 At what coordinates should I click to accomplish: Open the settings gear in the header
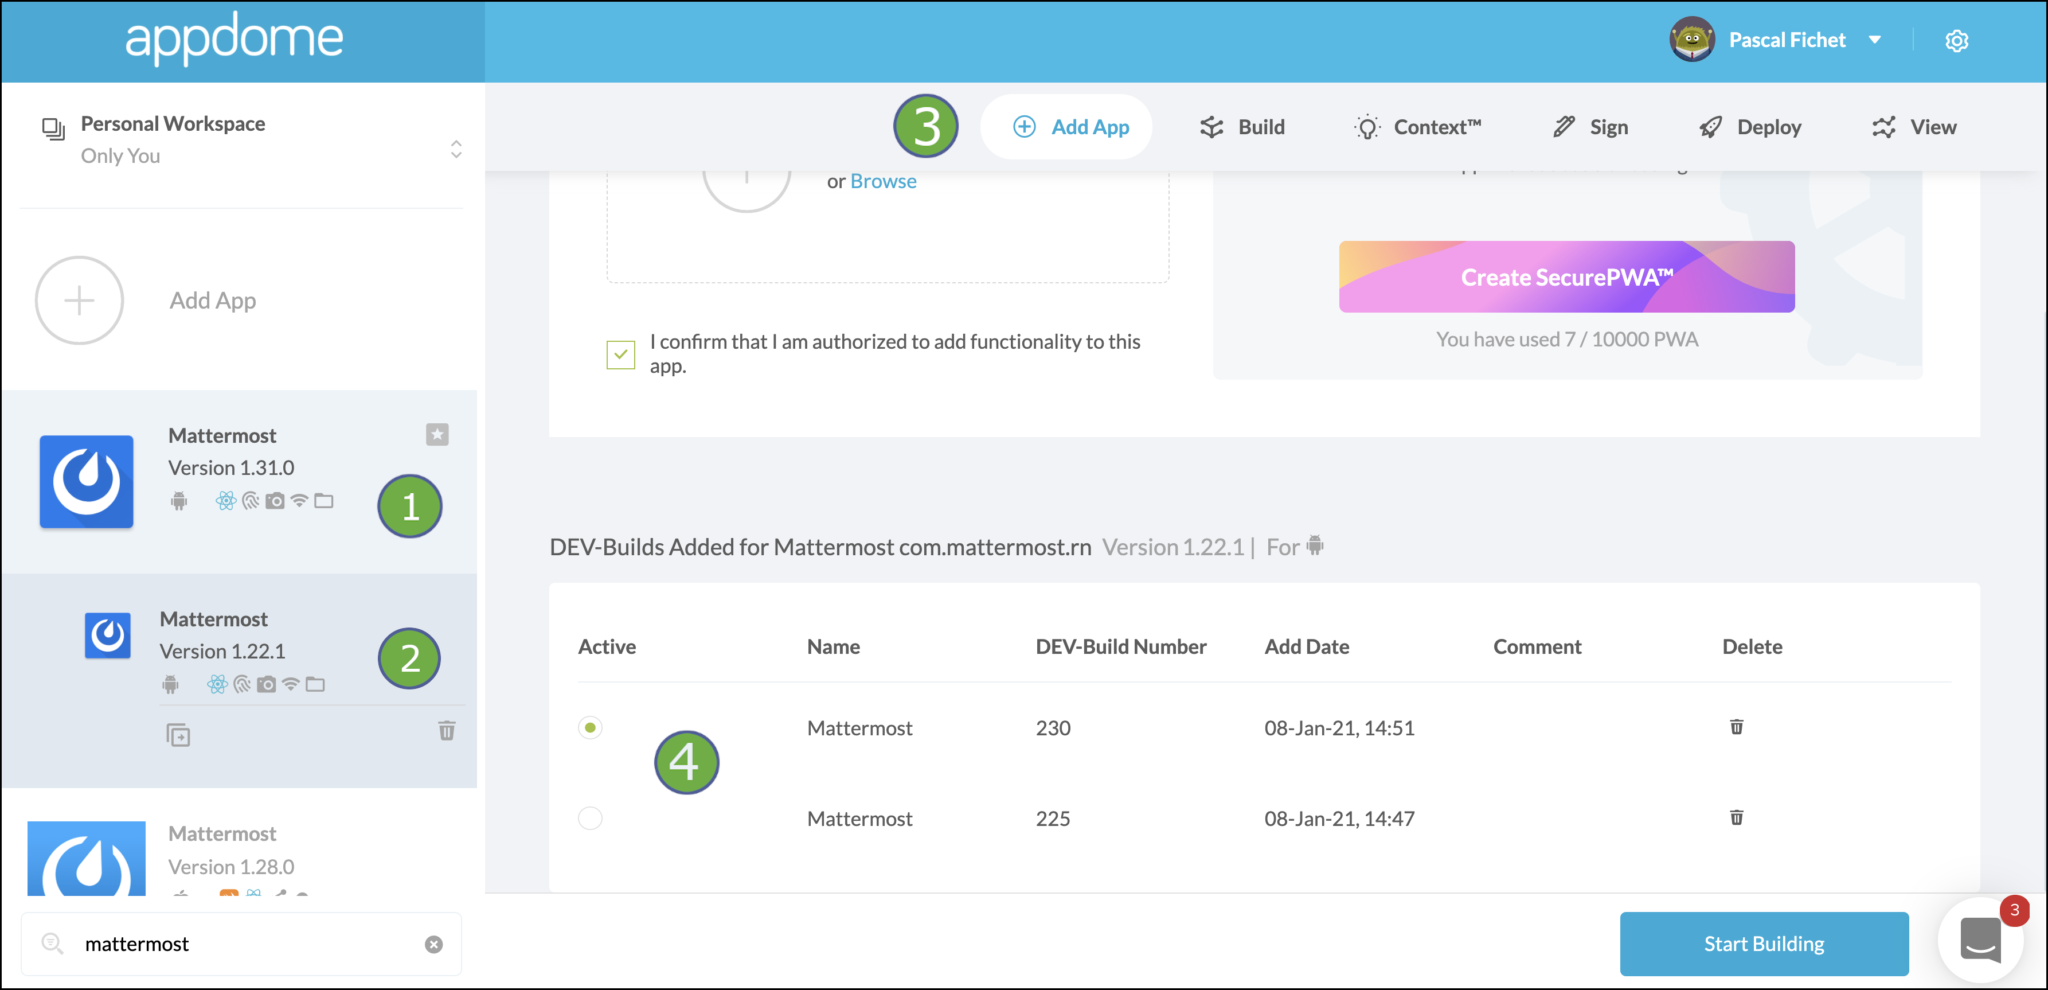[1956, 40]
